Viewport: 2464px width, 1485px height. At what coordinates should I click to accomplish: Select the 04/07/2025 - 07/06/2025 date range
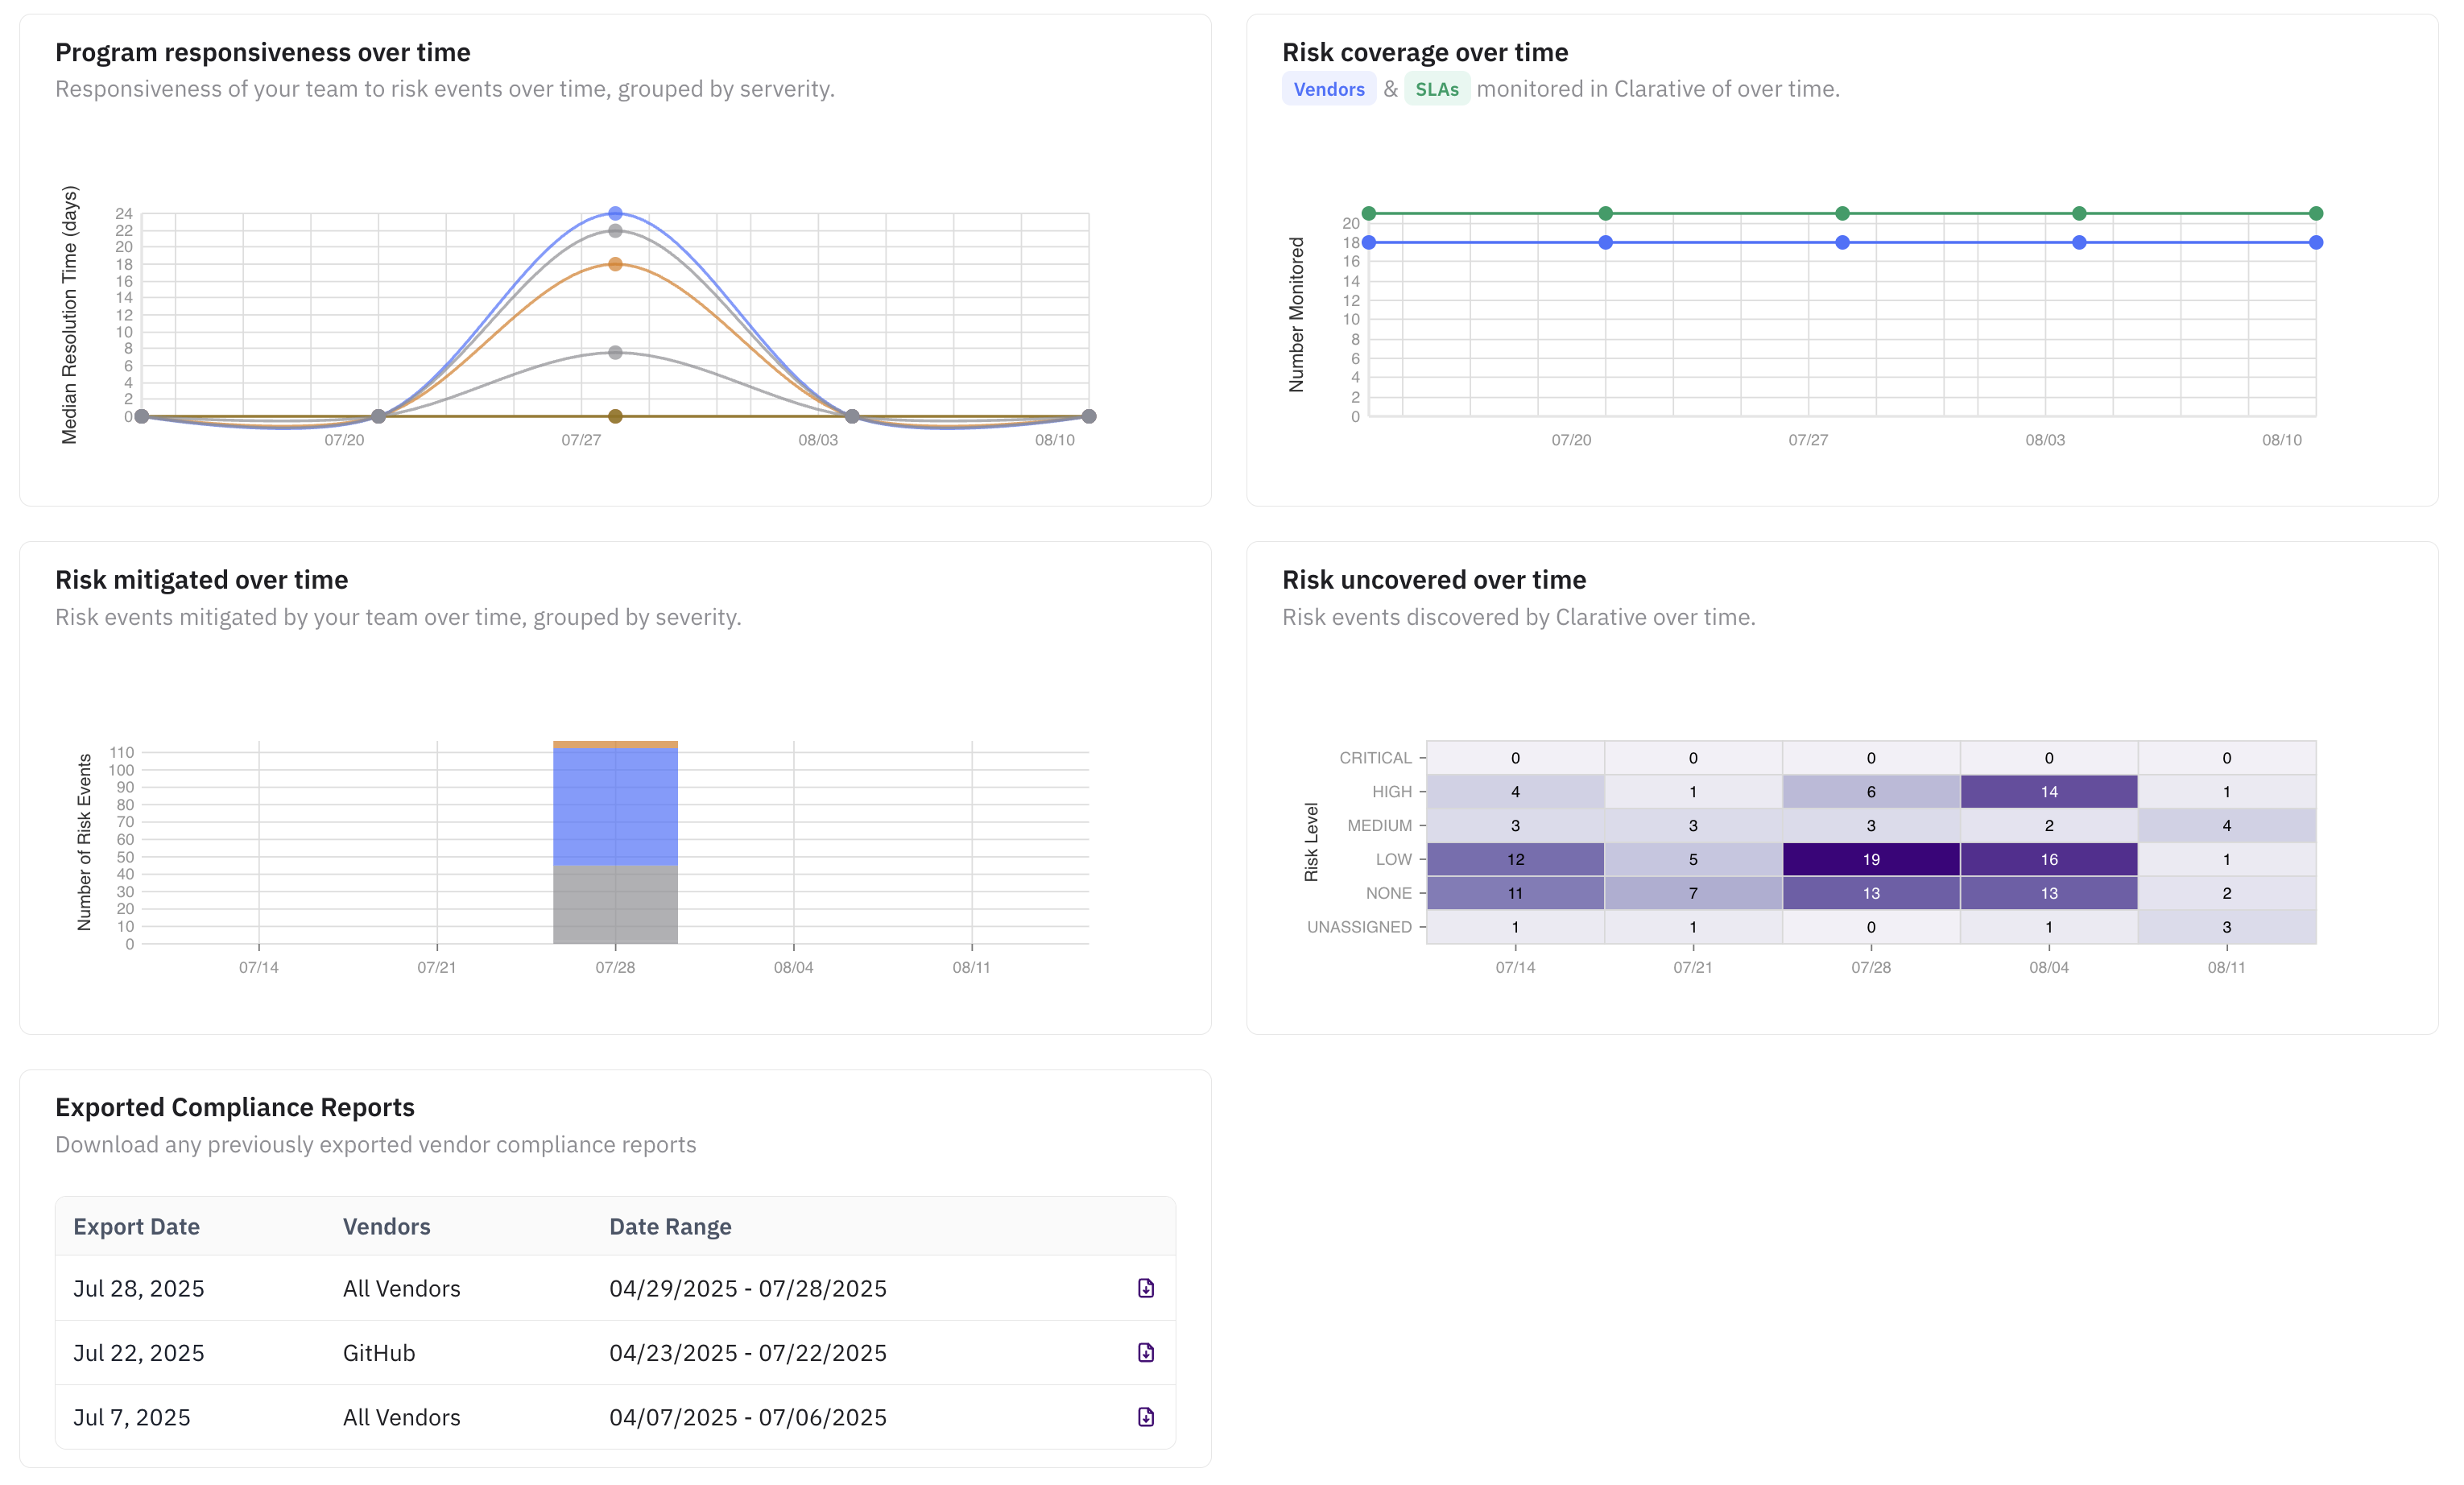pos(748,1417)
